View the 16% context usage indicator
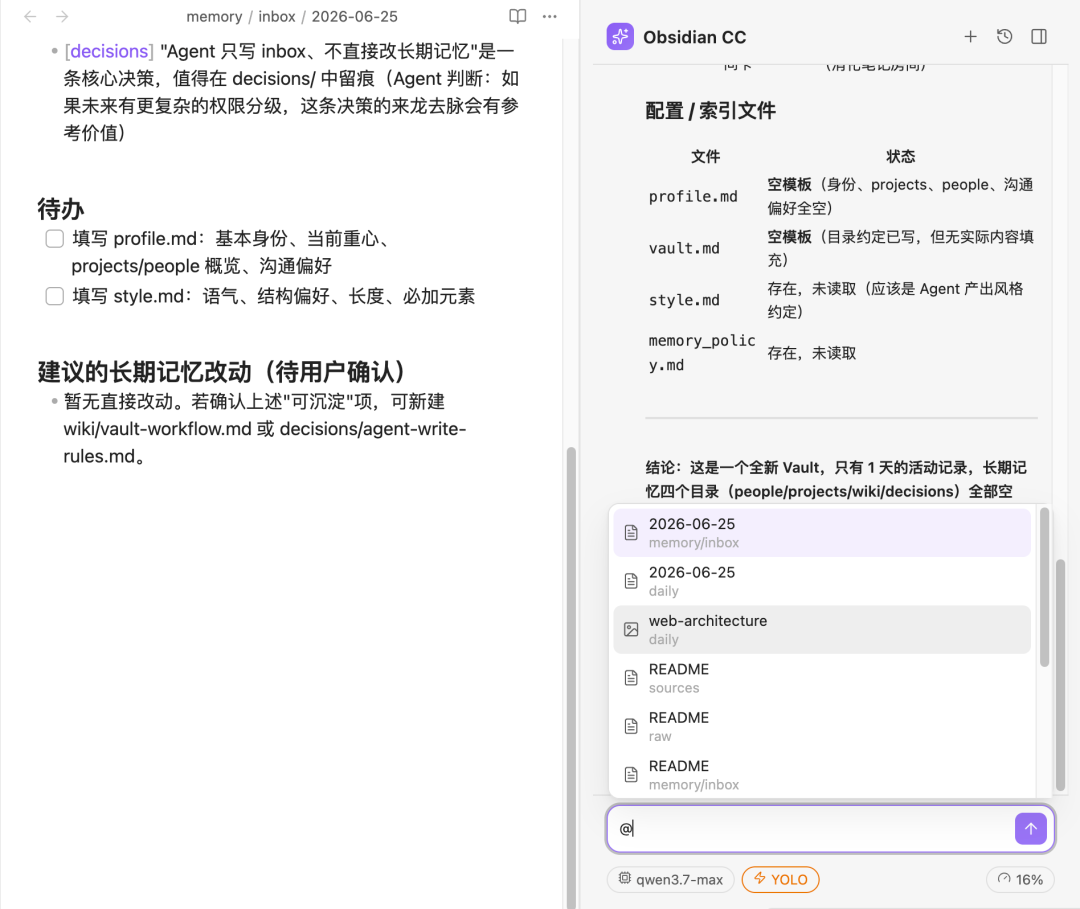This screenshot has width=1080, height=909. point(1020,879)
